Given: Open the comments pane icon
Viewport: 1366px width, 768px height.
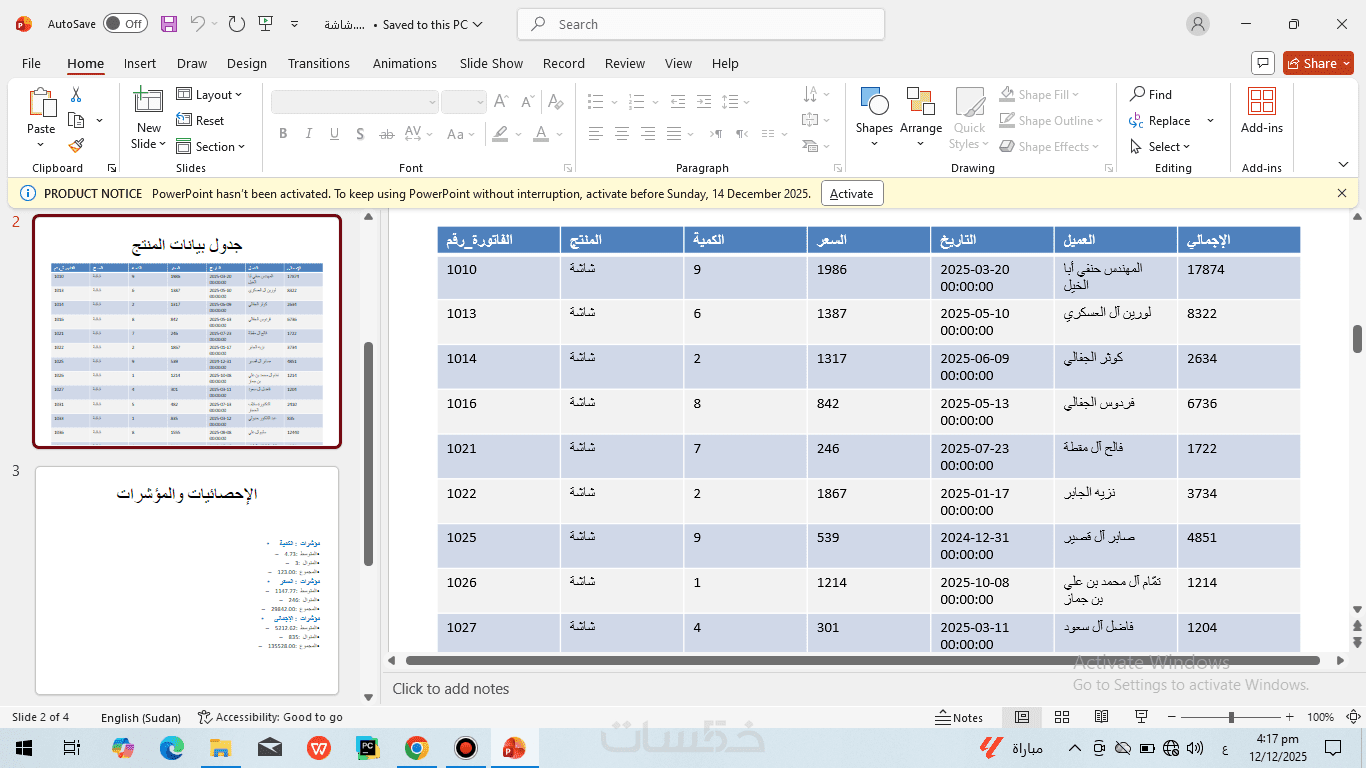Looking at the screenshot, I should [x=1262, y=63].
